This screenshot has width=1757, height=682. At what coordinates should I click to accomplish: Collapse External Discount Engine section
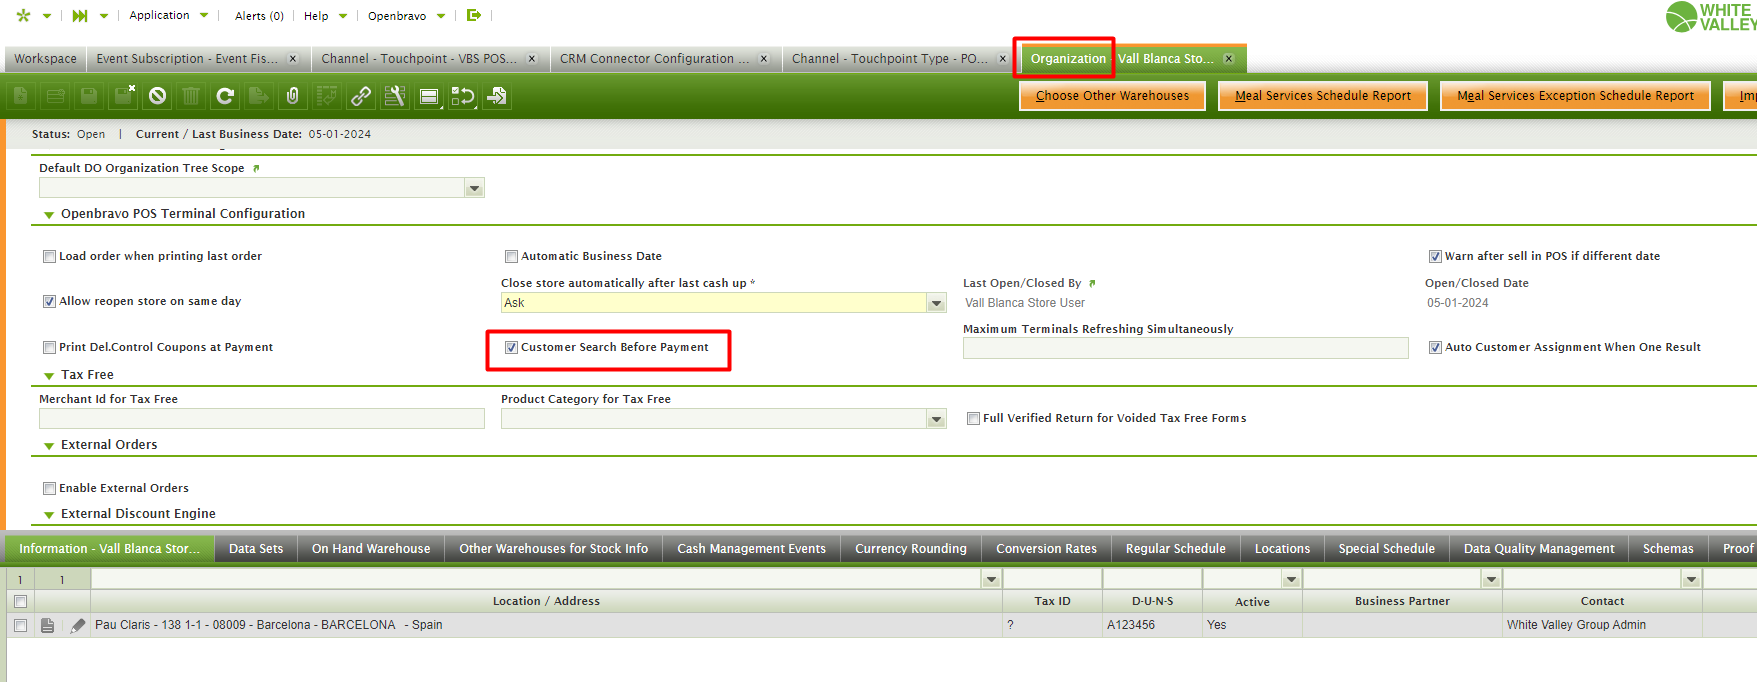[x=49, y=515]
